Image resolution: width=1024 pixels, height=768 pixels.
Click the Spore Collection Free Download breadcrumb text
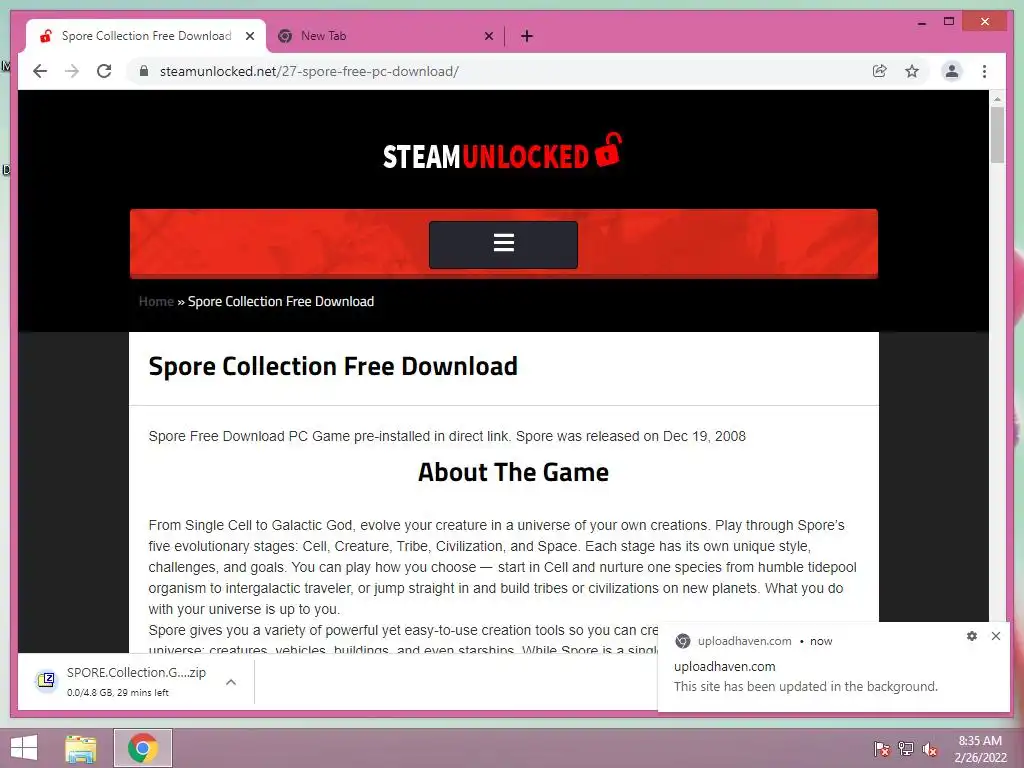tap(281, 301)
